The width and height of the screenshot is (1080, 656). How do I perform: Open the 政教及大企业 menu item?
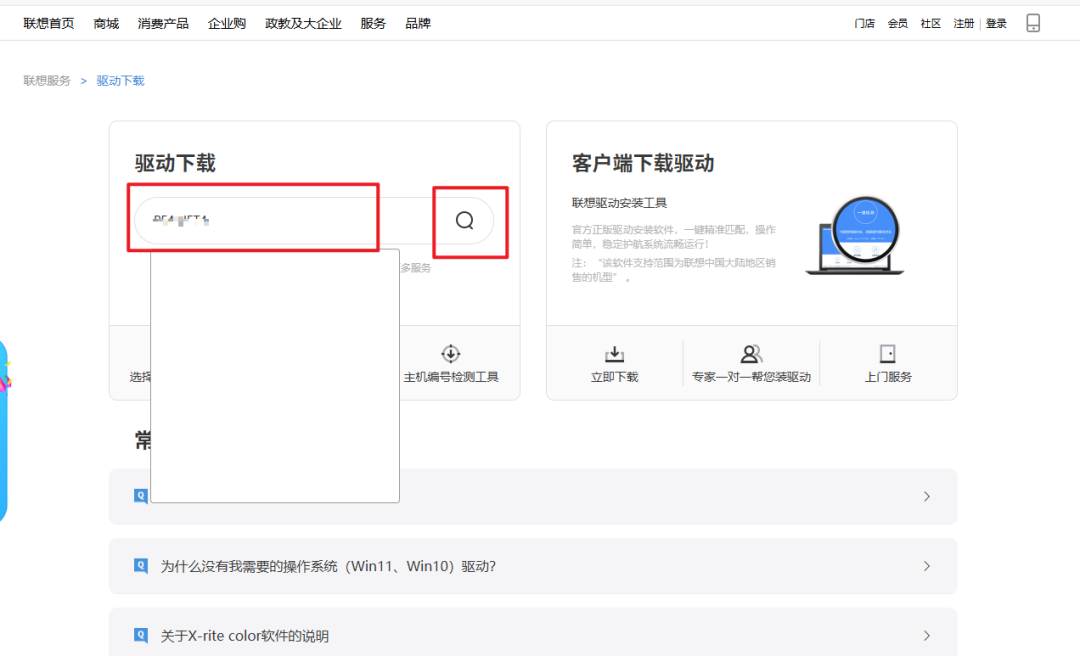[303, 23]
